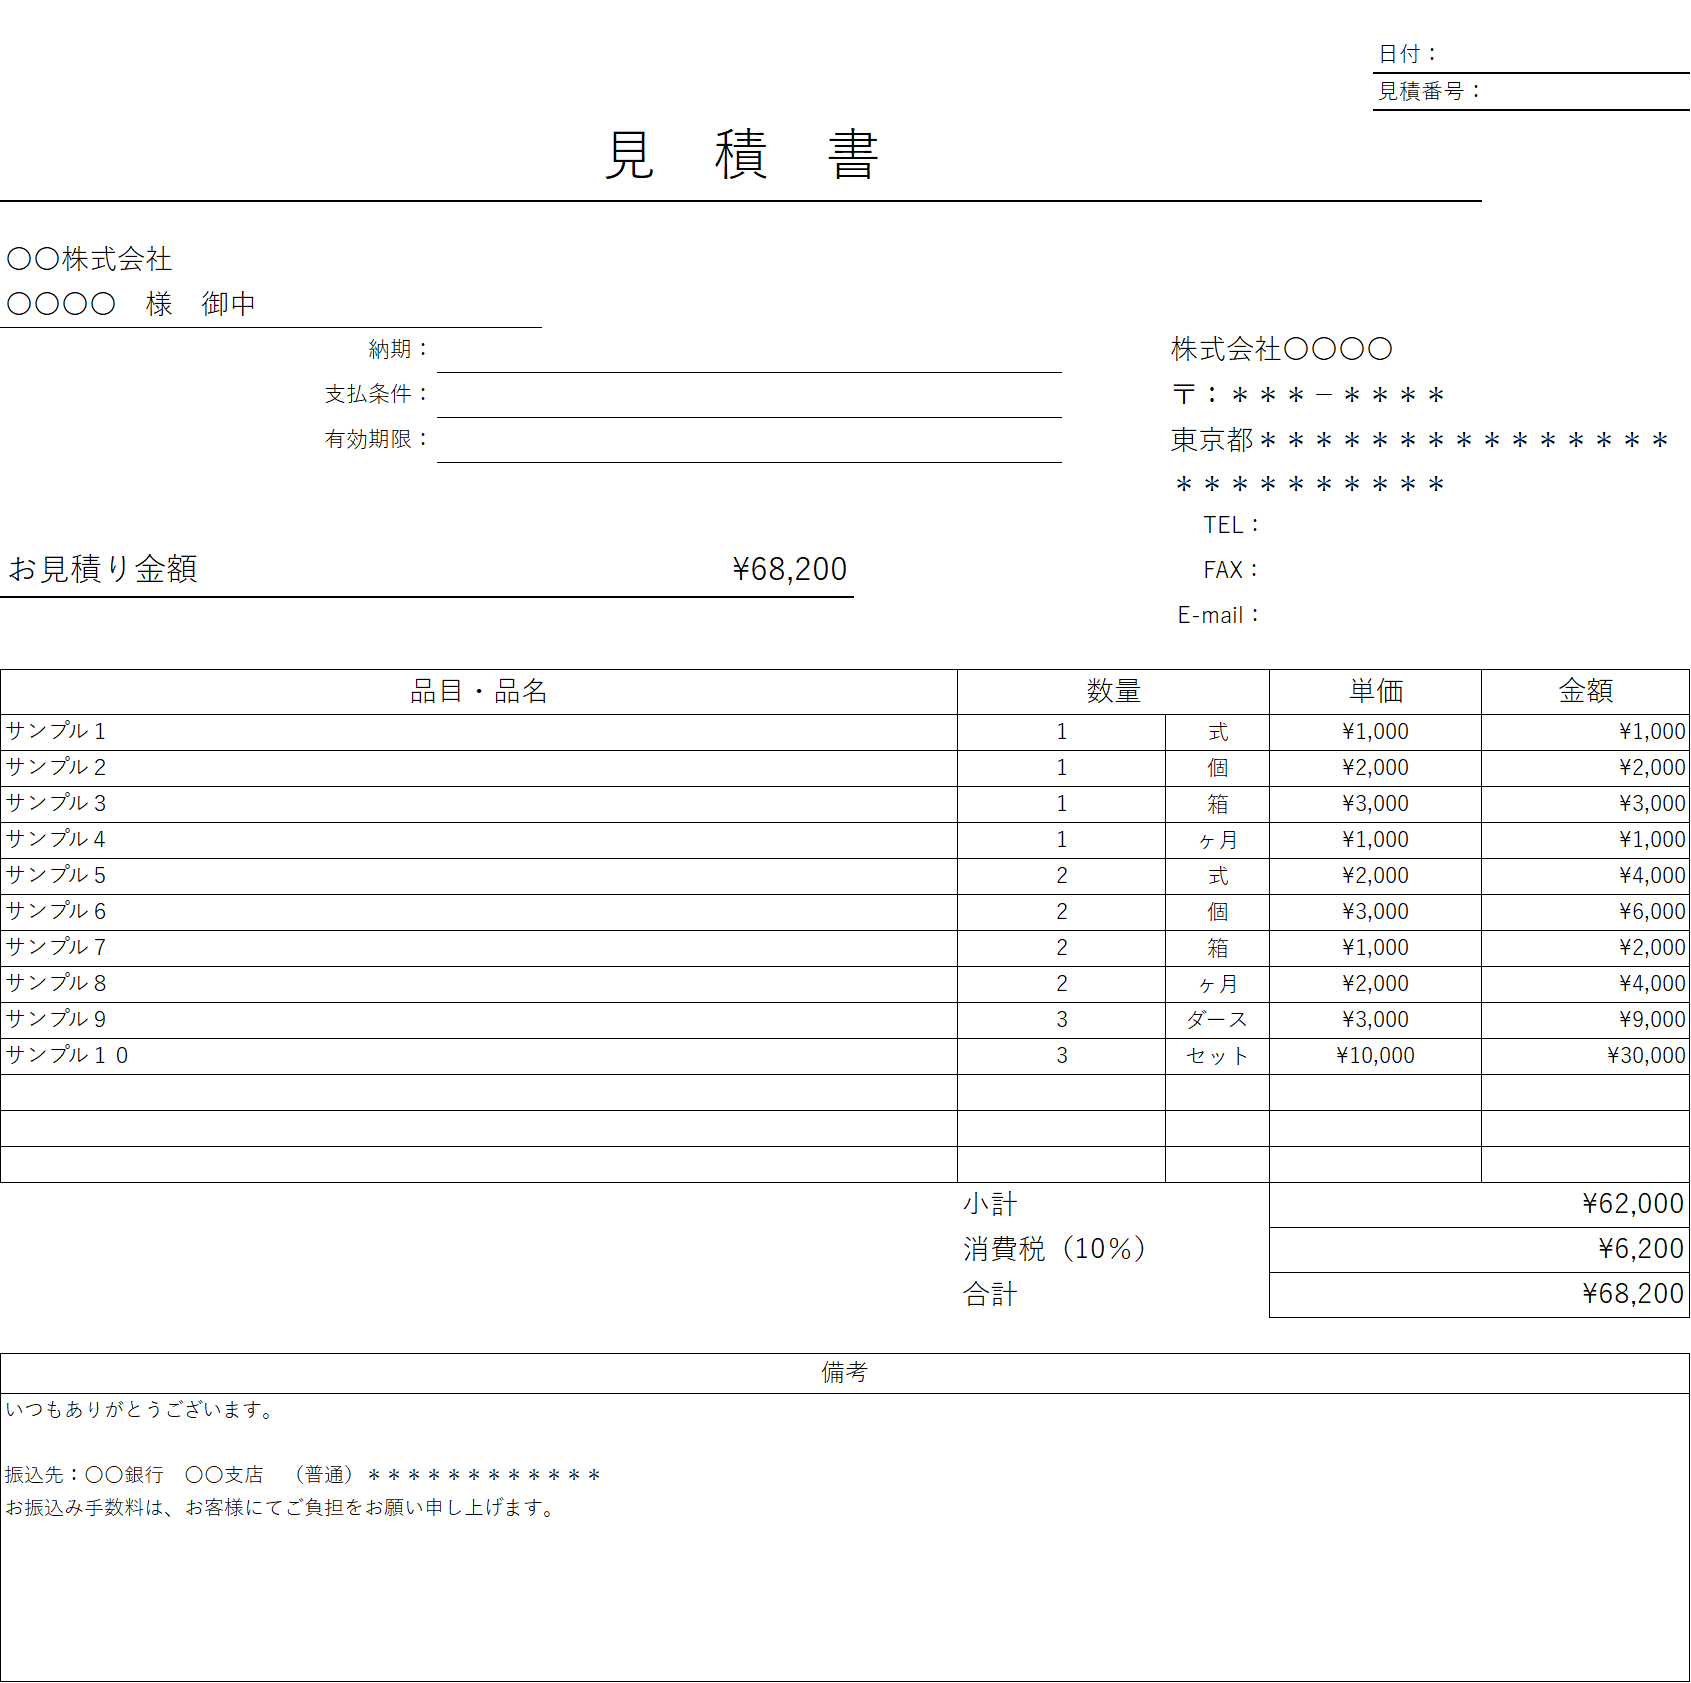Select the estimate title 見積書
The image size is (1691, 1683).
coord(738,155)
